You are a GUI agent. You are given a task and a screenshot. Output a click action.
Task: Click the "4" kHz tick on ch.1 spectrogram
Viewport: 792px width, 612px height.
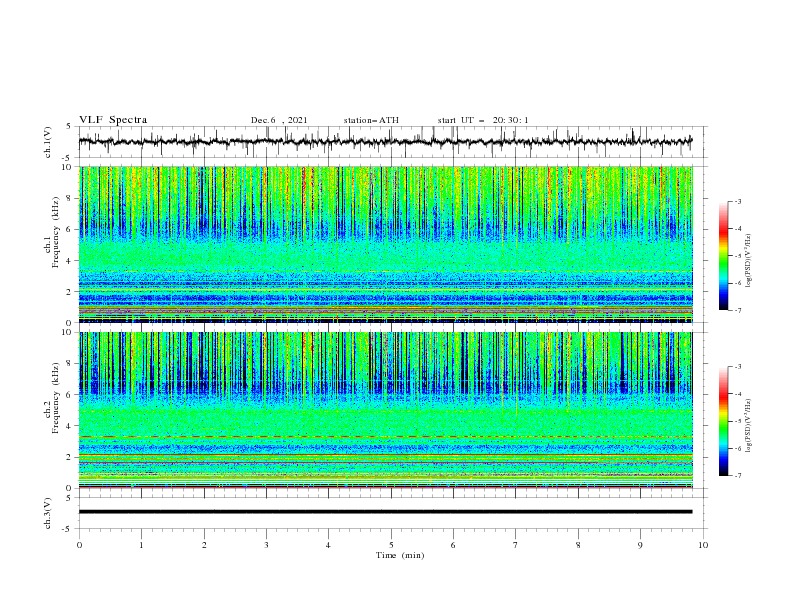(x=71, y=261)
